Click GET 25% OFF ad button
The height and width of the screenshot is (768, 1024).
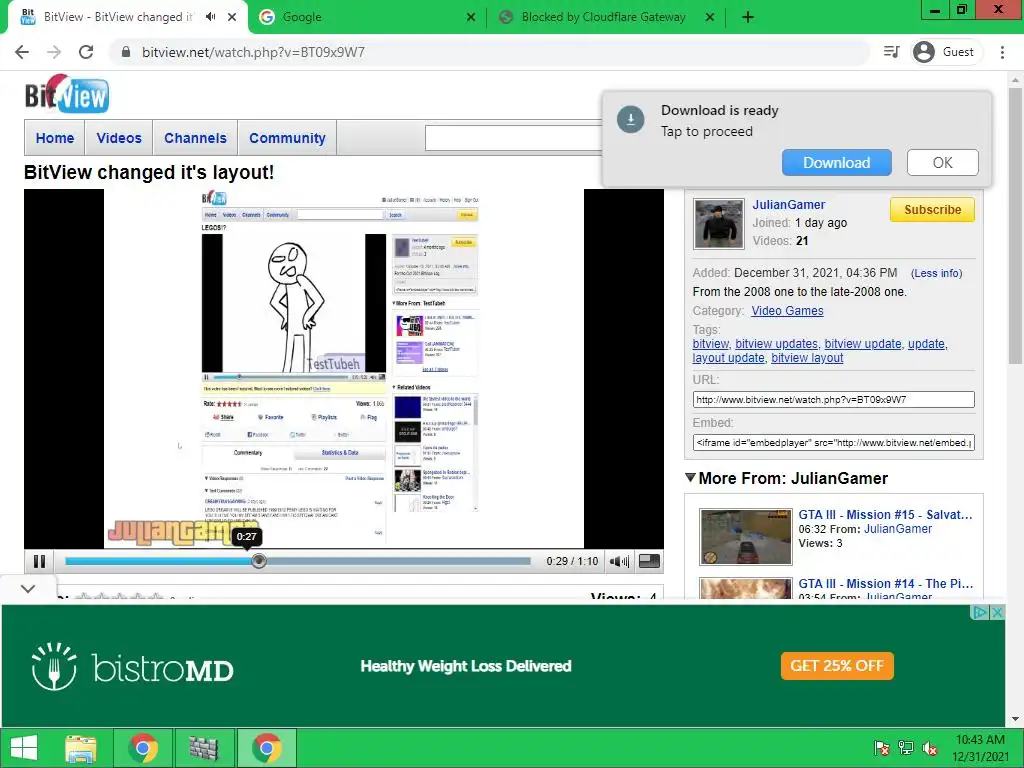coord(837,665)
